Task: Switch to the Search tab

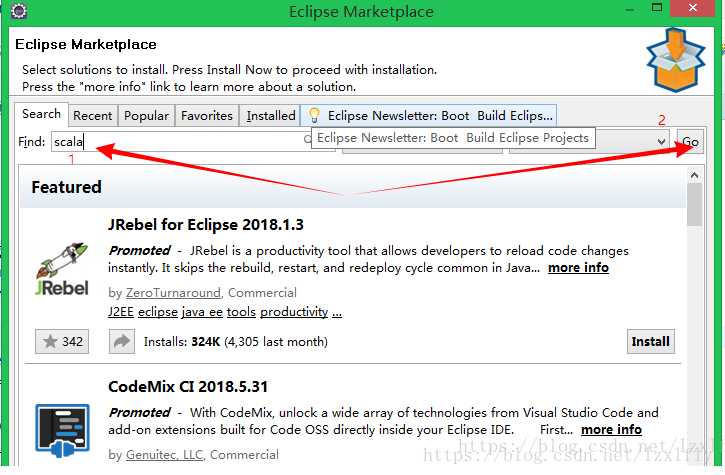Action: 41,114
